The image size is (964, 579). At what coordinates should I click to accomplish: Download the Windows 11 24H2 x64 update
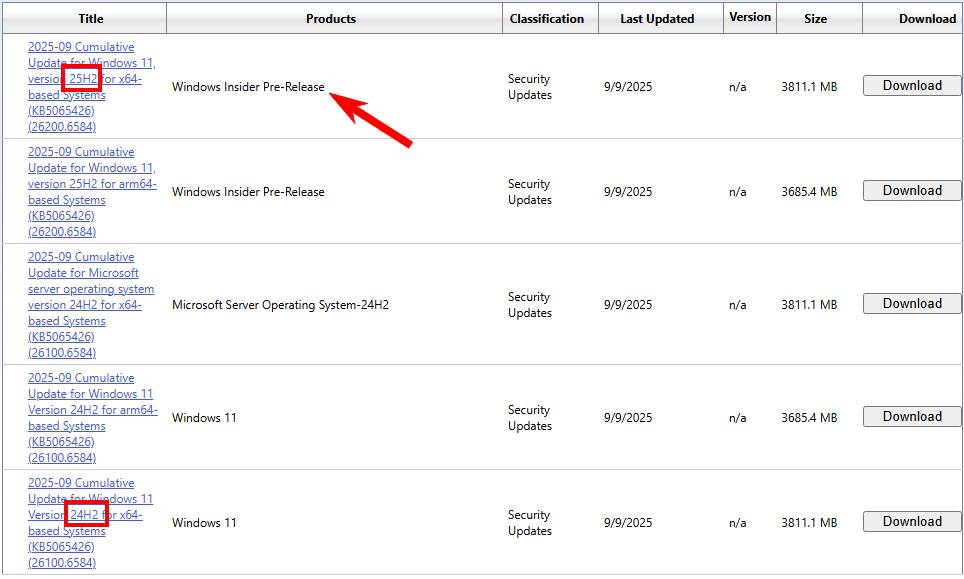point(910,521)
